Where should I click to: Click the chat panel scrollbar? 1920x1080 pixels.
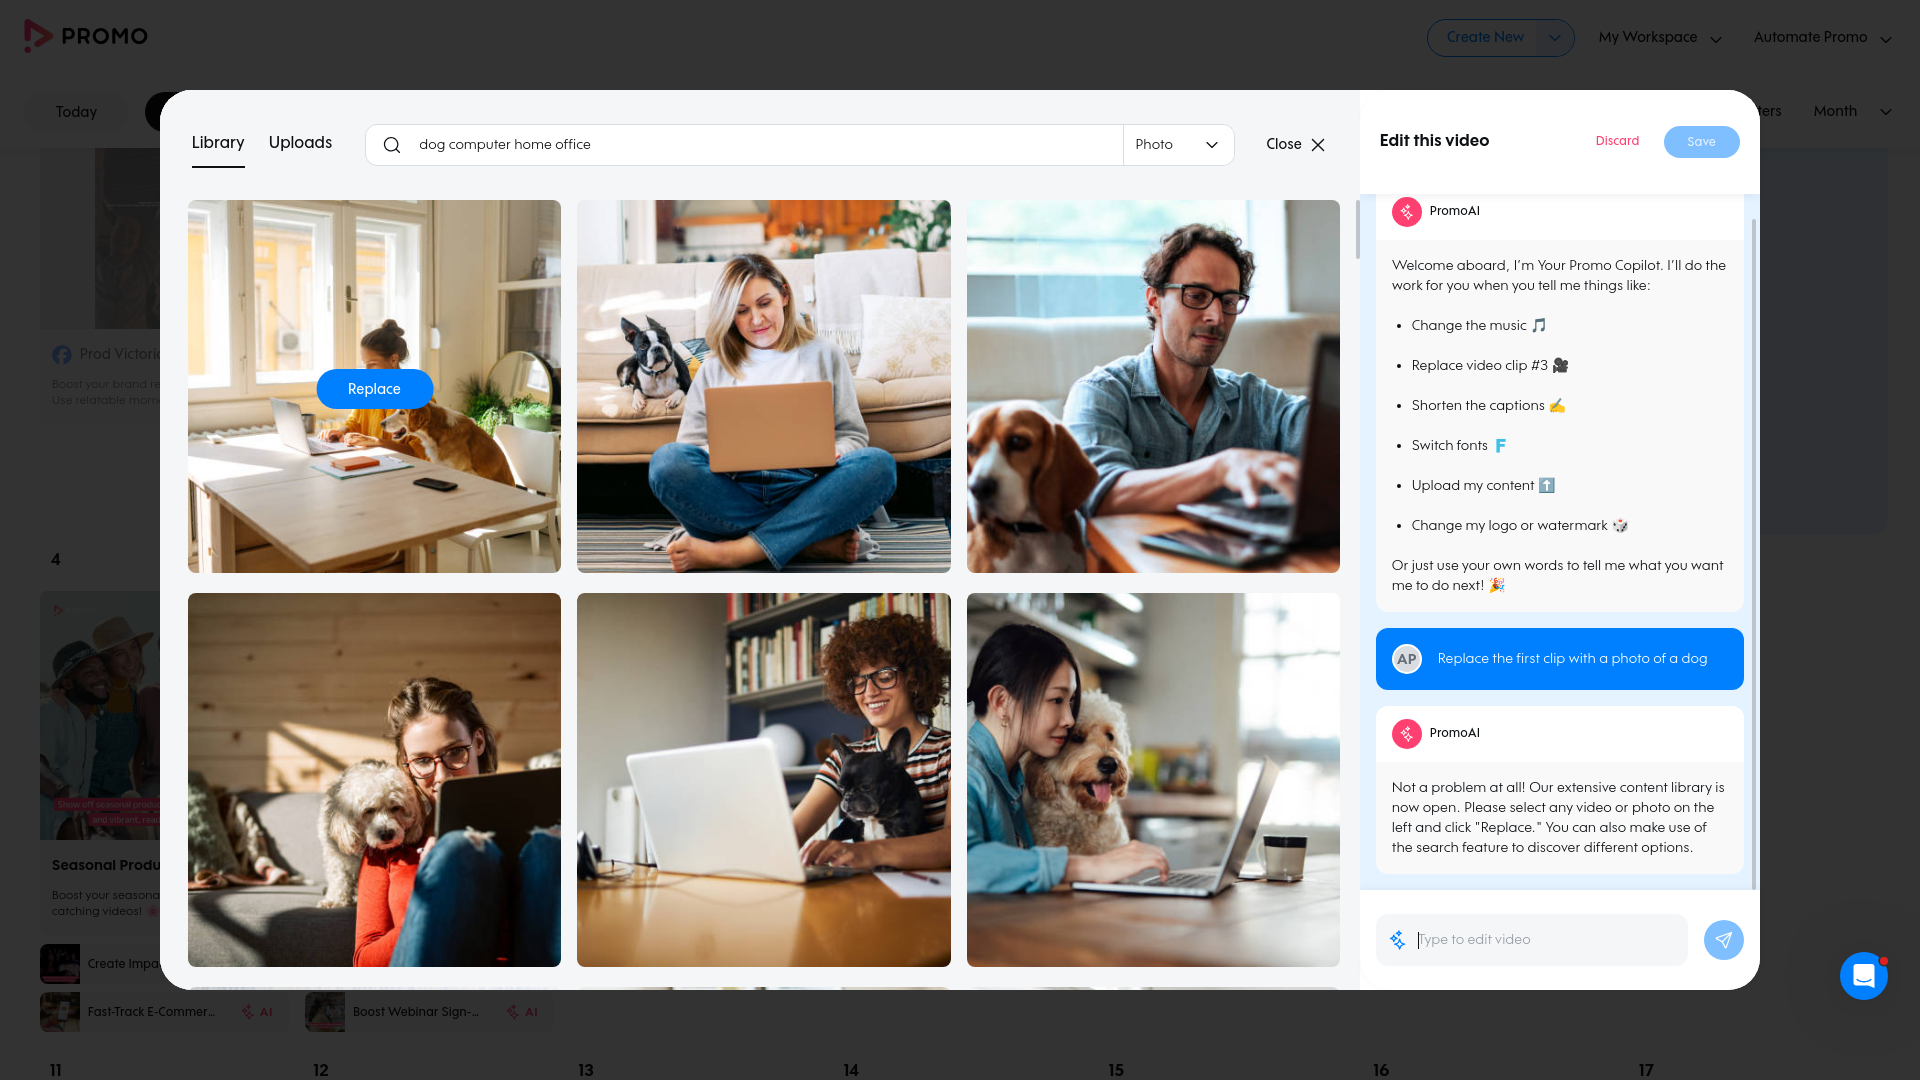point(1754,553)
